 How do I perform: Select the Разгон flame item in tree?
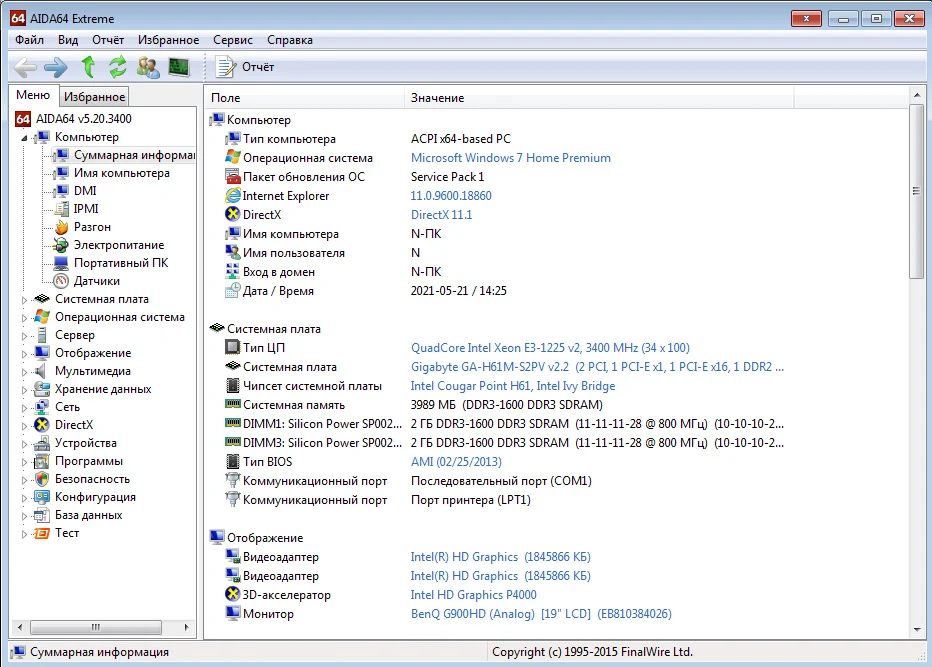click(x=92, y=227)
